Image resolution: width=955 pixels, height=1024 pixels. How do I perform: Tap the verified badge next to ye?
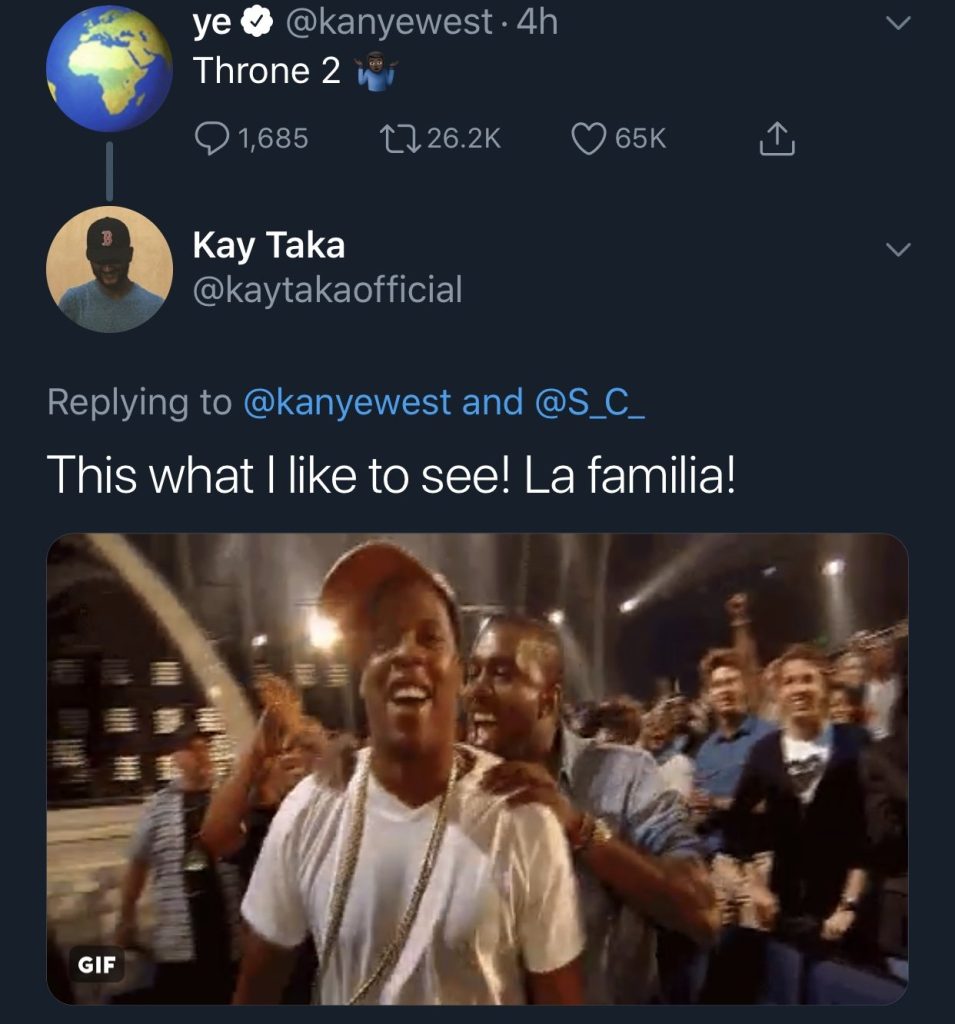[x=257, y=23]
